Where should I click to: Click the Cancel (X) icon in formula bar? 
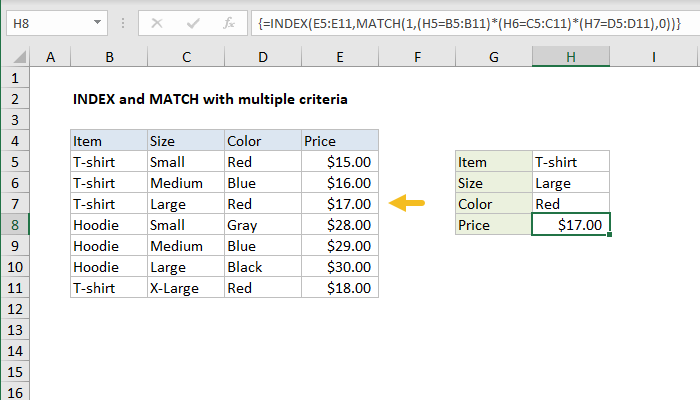click(157, 23)
